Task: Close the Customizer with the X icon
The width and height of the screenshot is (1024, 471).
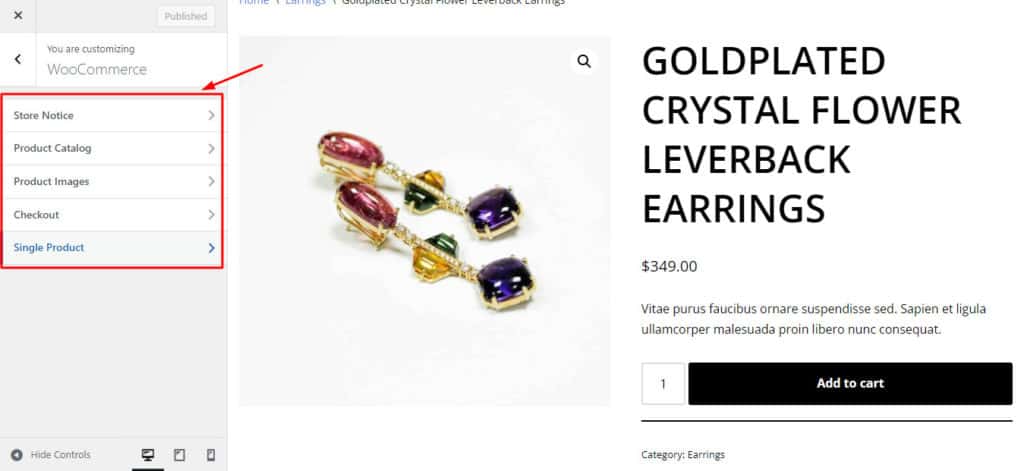Action: tap(18, 16)
